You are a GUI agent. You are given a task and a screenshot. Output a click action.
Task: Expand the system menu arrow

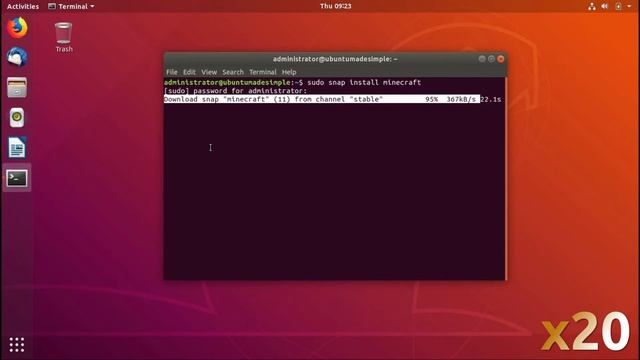[629, 6]
